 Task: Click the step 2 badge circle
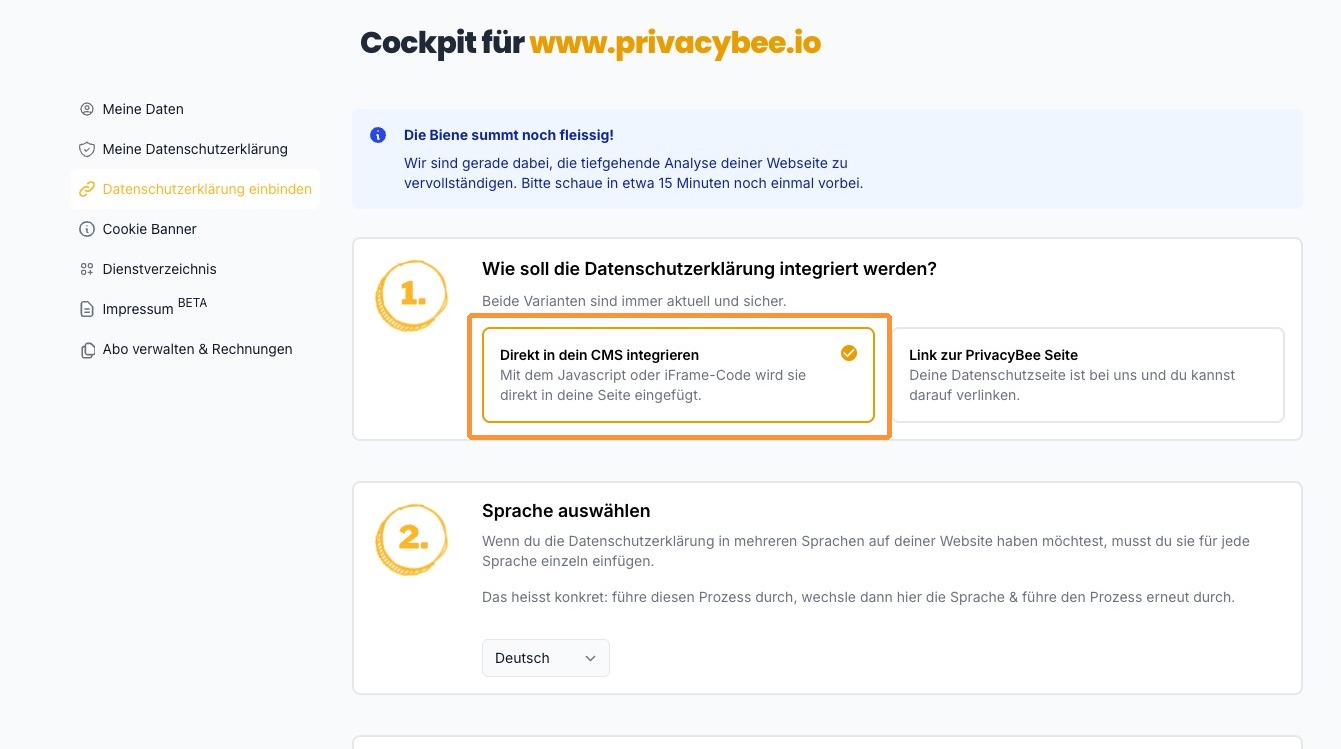411,539
